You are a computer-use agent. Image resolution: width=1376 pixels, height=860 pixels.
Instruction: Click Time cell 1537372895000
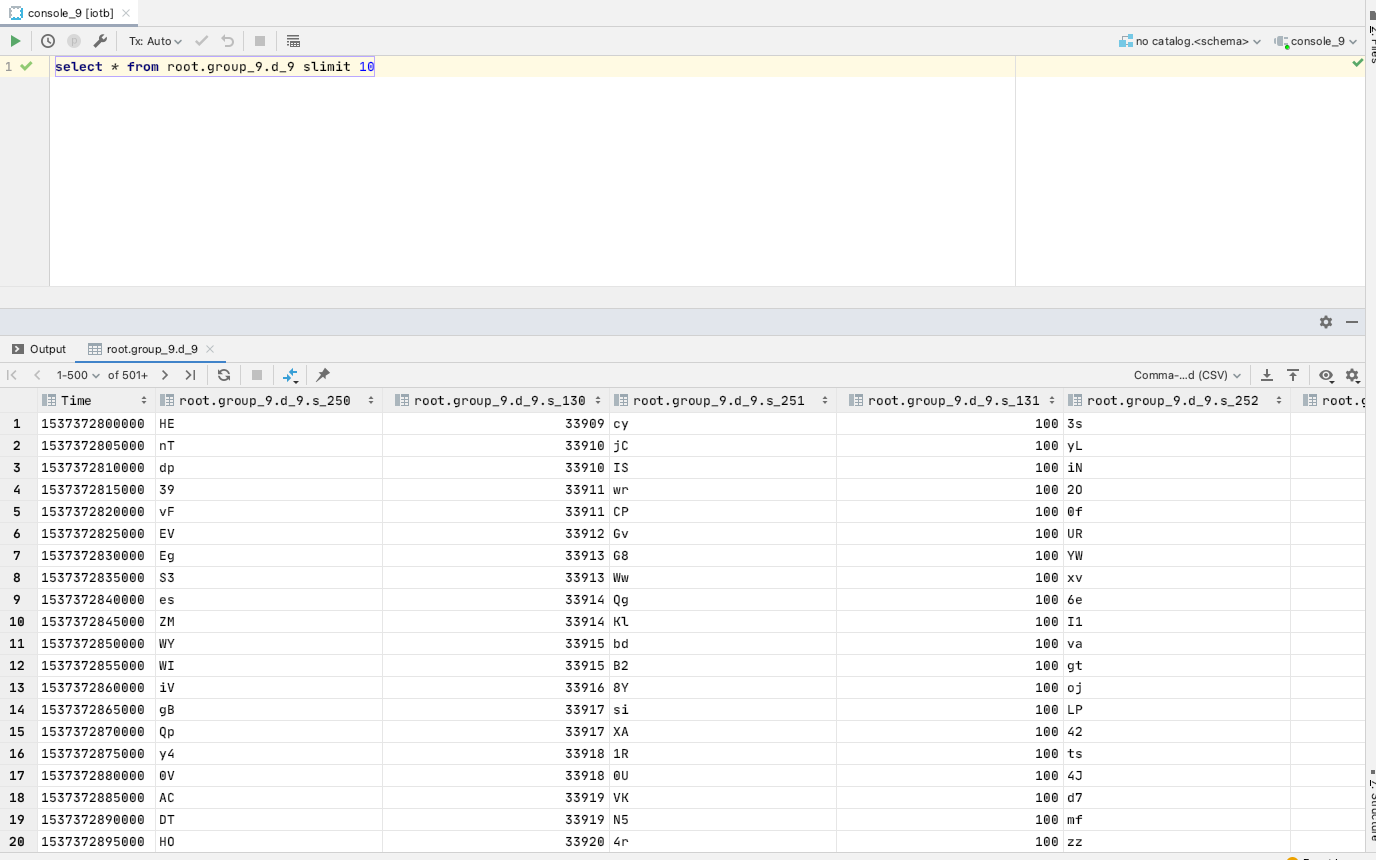[x=96, y=842]
